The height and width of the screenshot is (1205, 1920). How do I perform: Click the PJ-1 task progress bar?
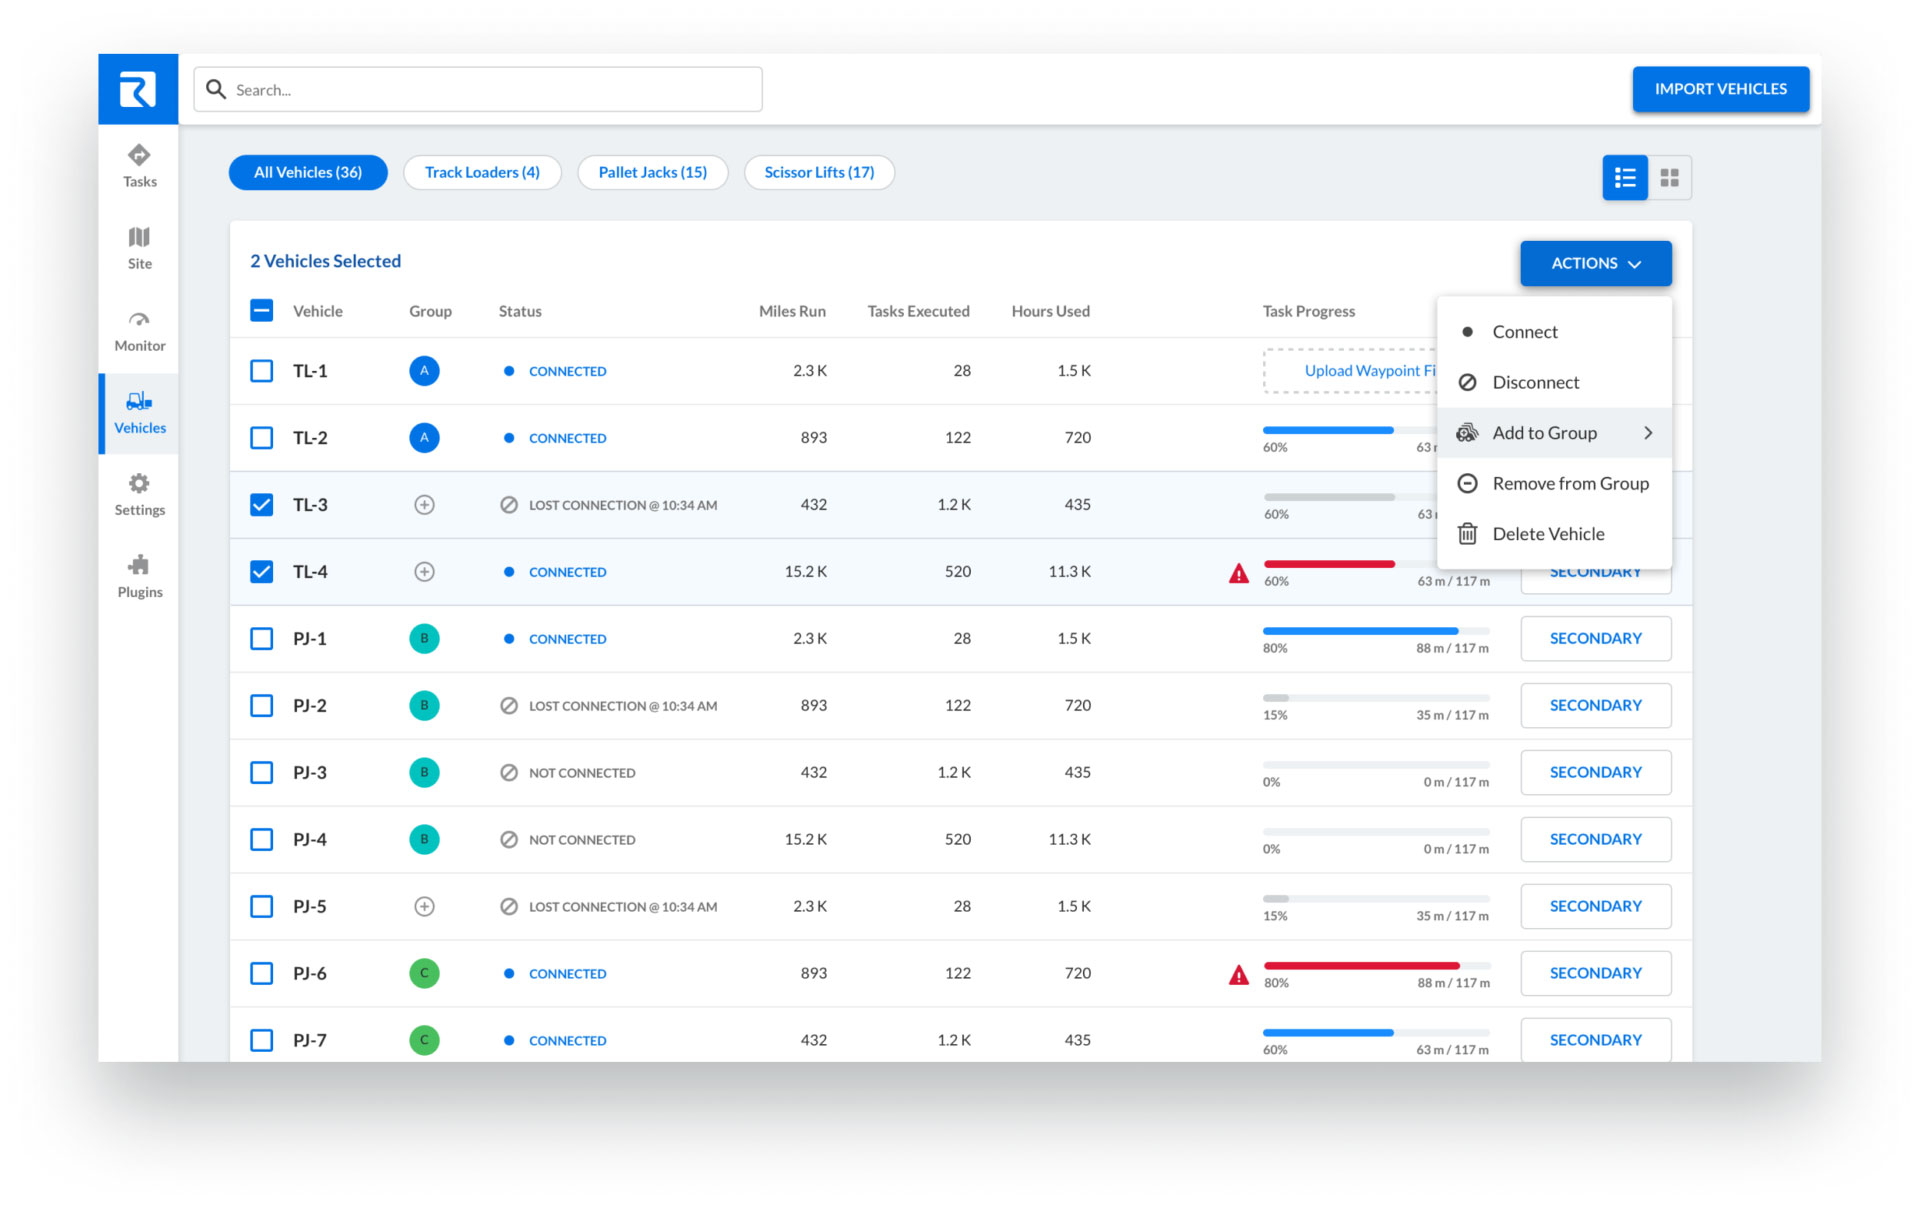pyautogui.click(x=1375, y=631)
